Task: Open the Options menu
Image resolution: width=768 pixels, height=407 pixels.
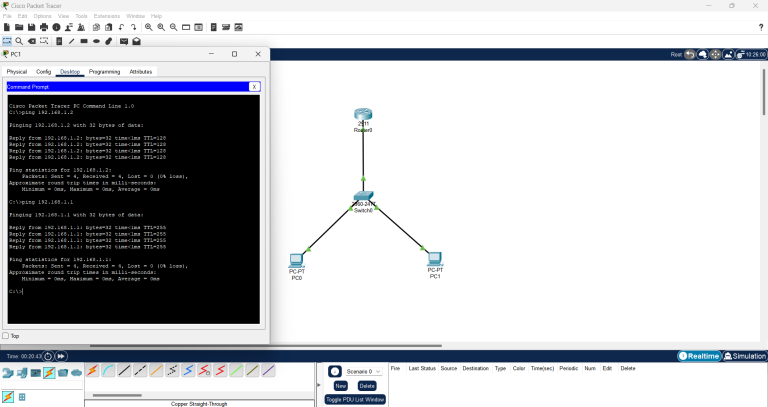Action: 43,16
